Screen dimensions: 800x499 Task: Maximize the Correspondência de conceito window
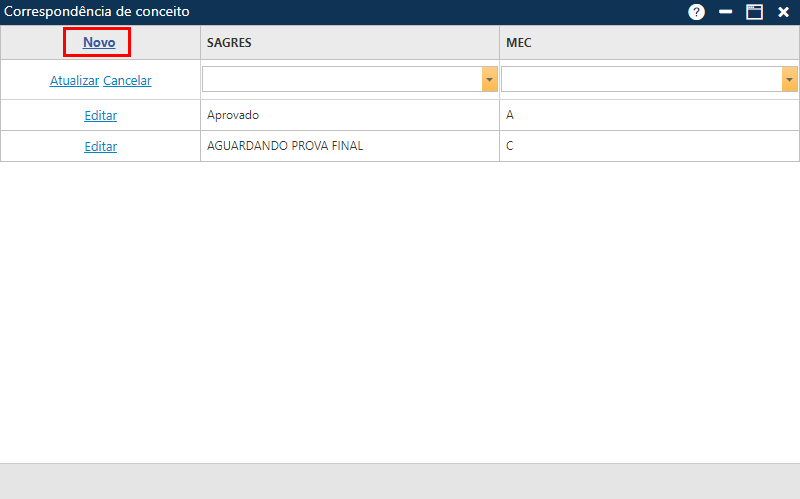(x=754, y=12)
